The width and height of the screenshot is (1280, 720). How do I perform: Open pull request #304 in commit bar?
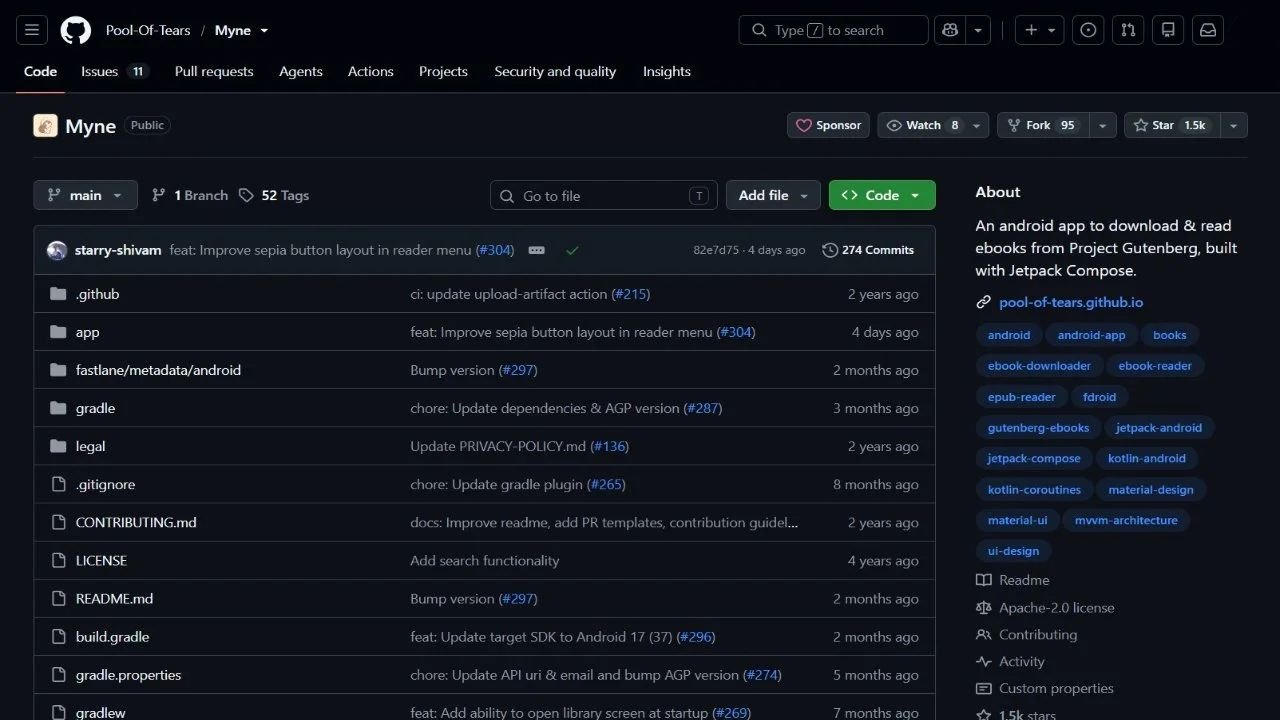pyautogui.click(x=495, y=250)
